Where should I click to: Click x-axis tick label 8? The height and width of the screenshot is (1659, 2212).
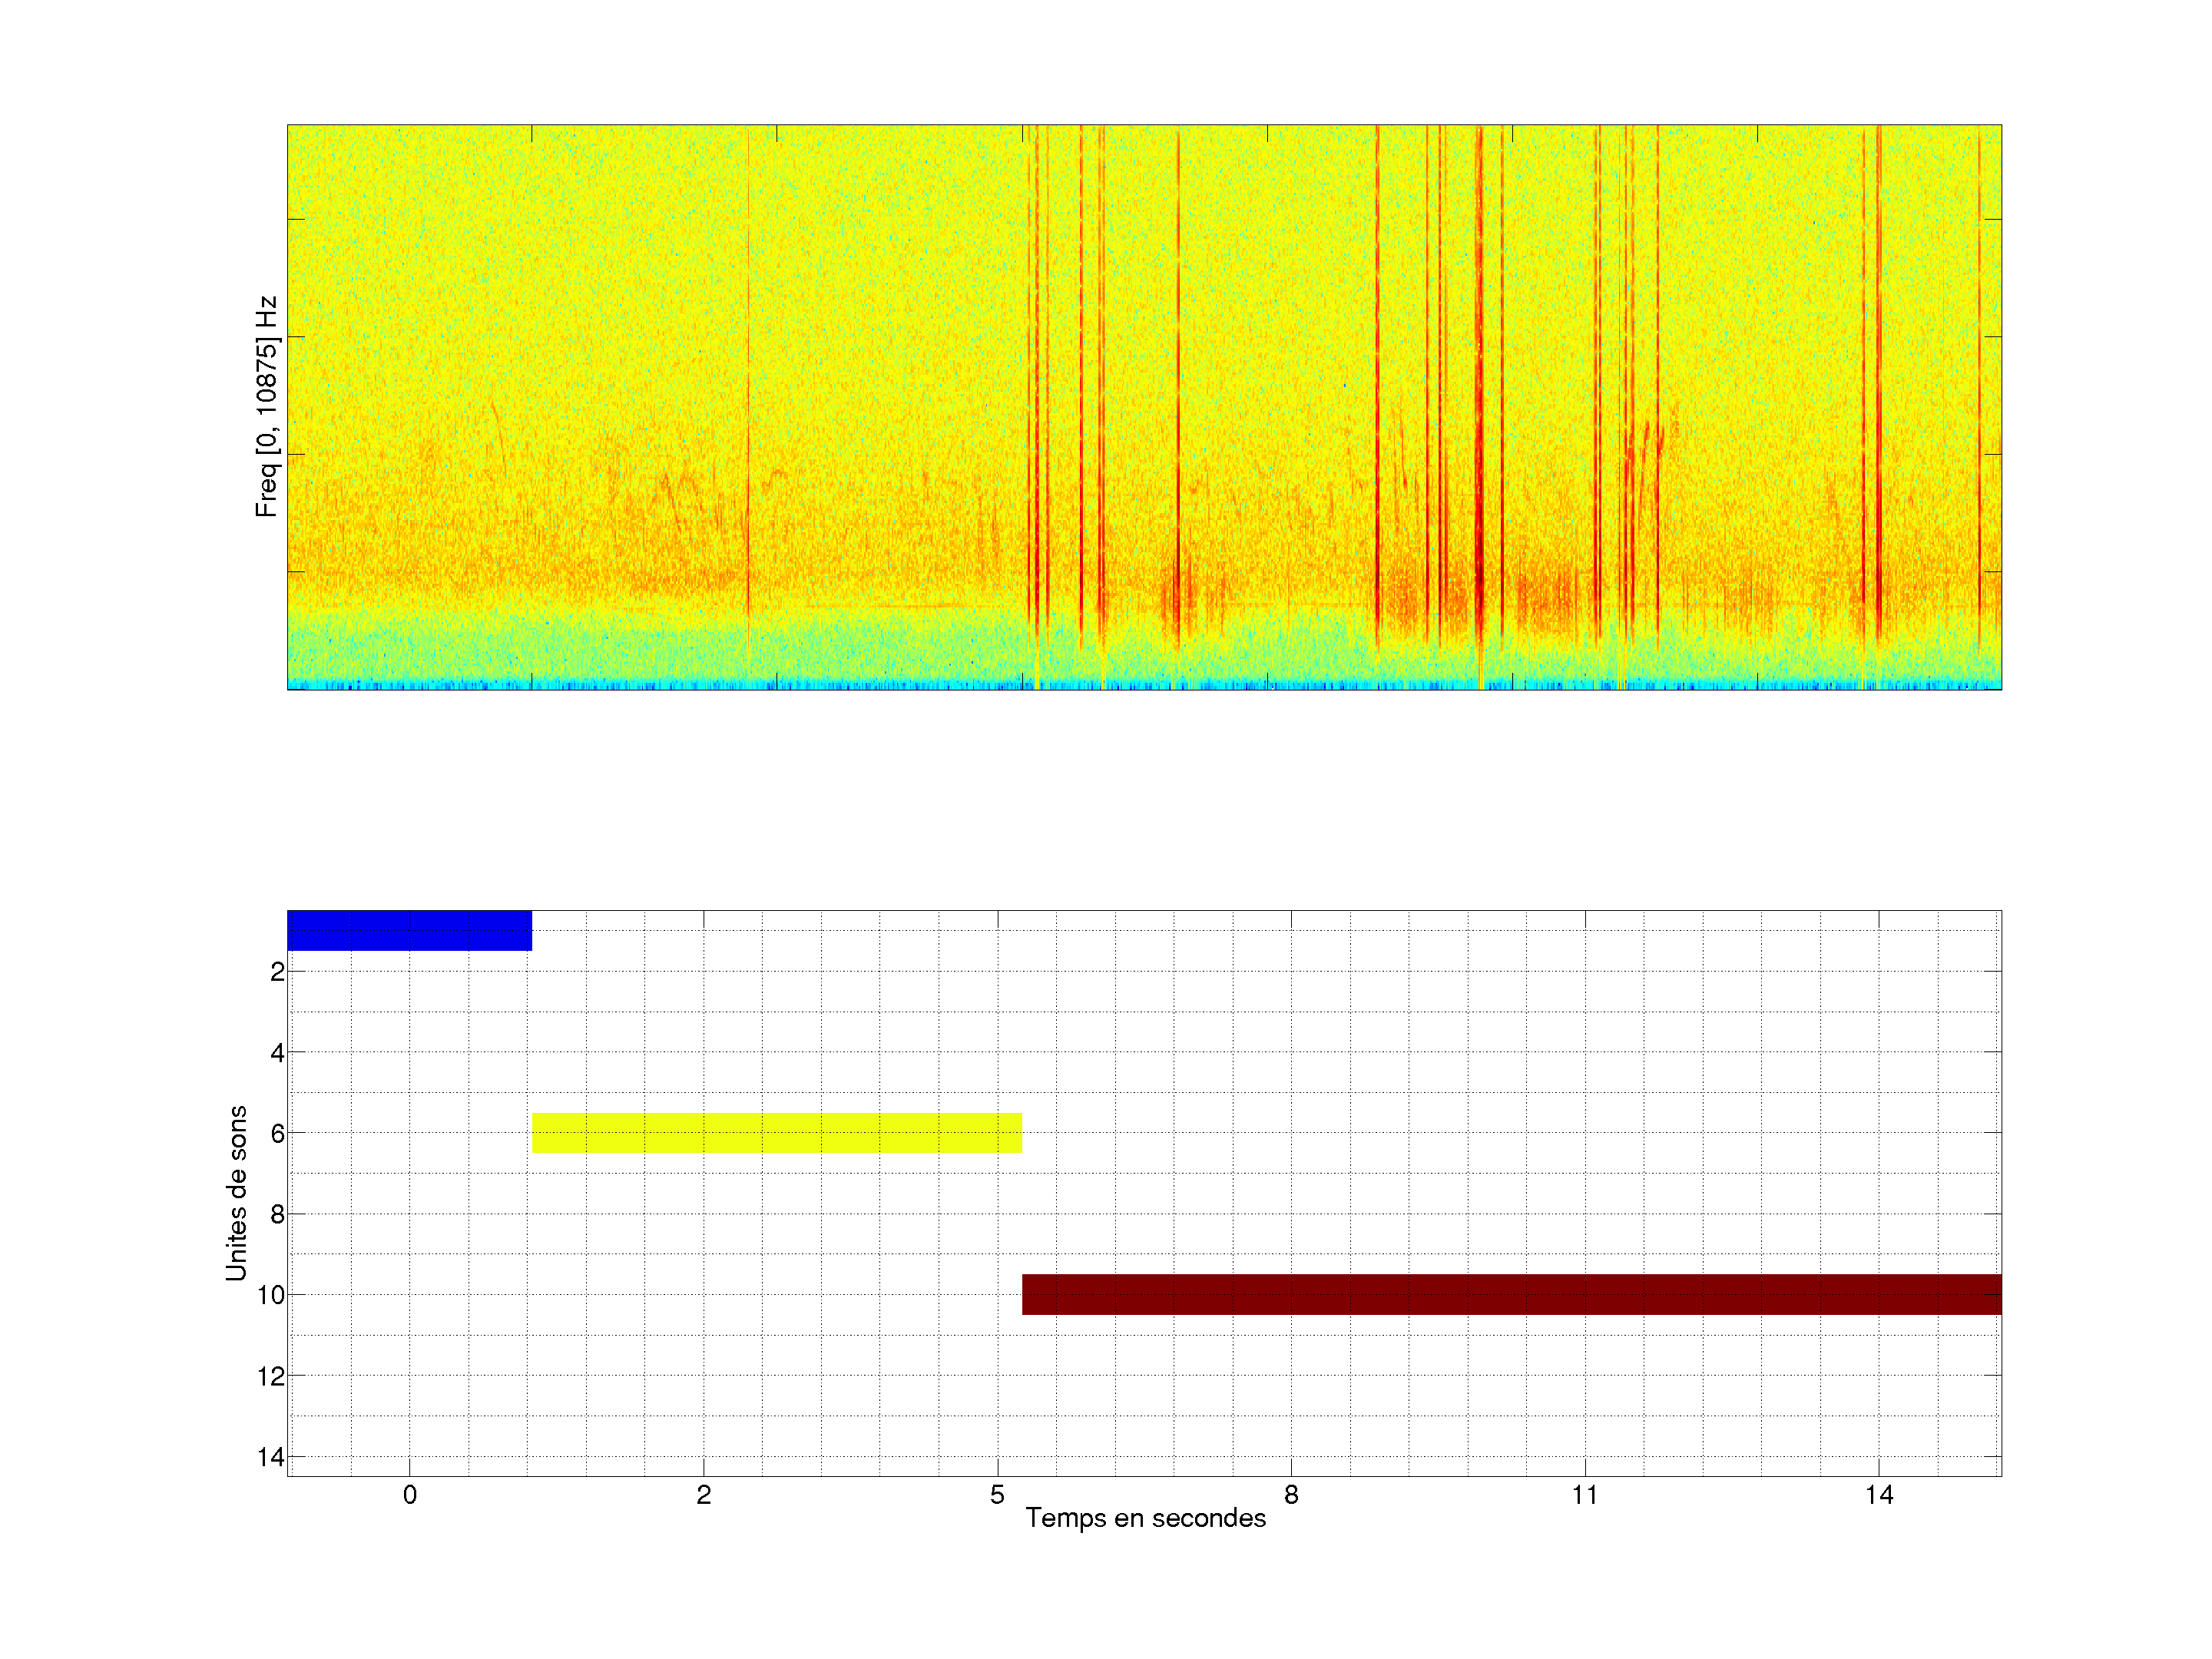[x=1291, y=1495]
